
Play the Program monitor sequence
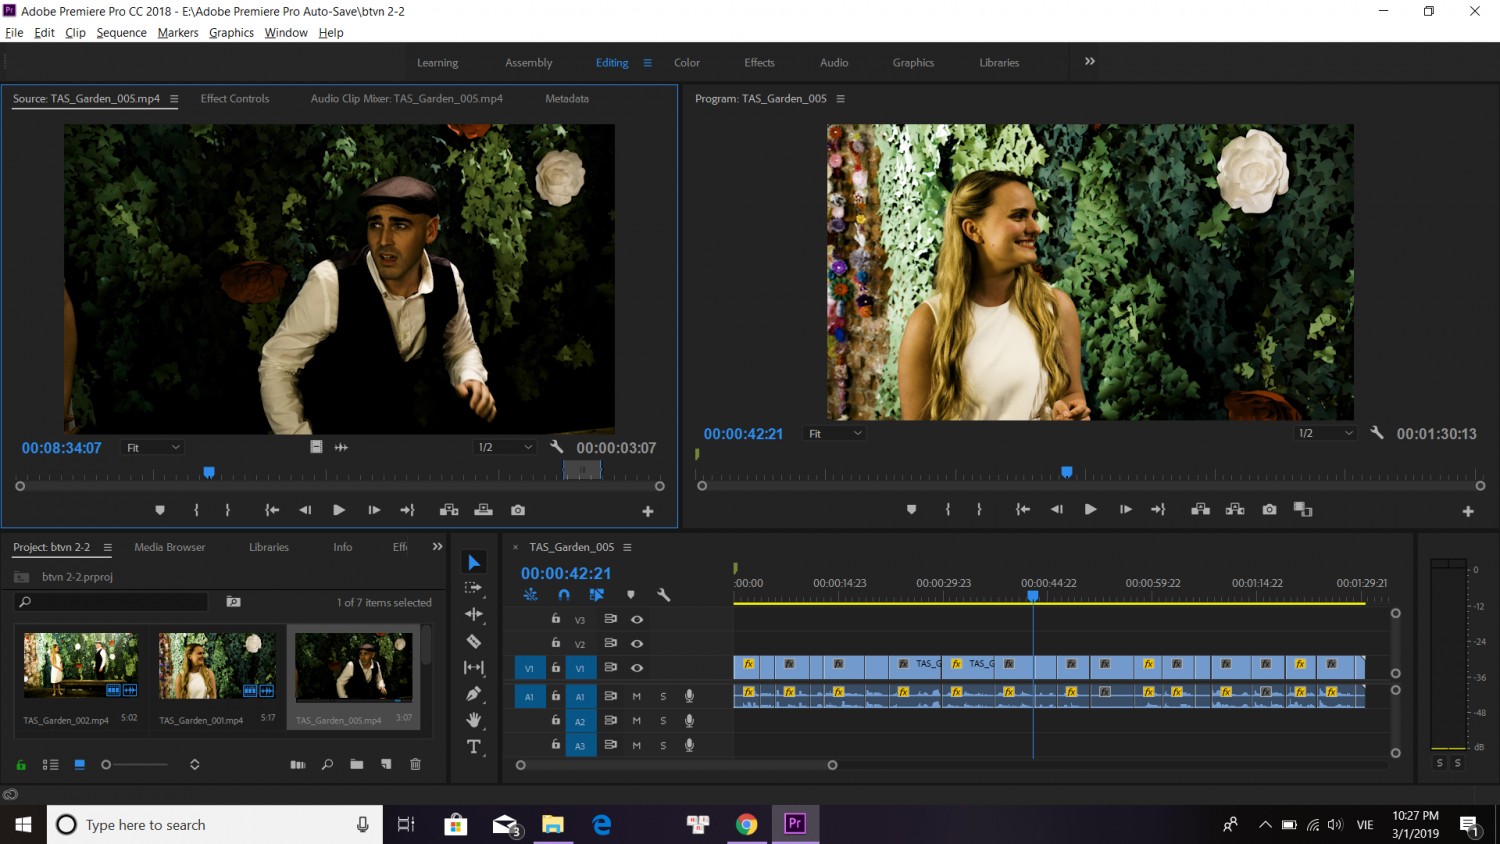point(1091,509)
